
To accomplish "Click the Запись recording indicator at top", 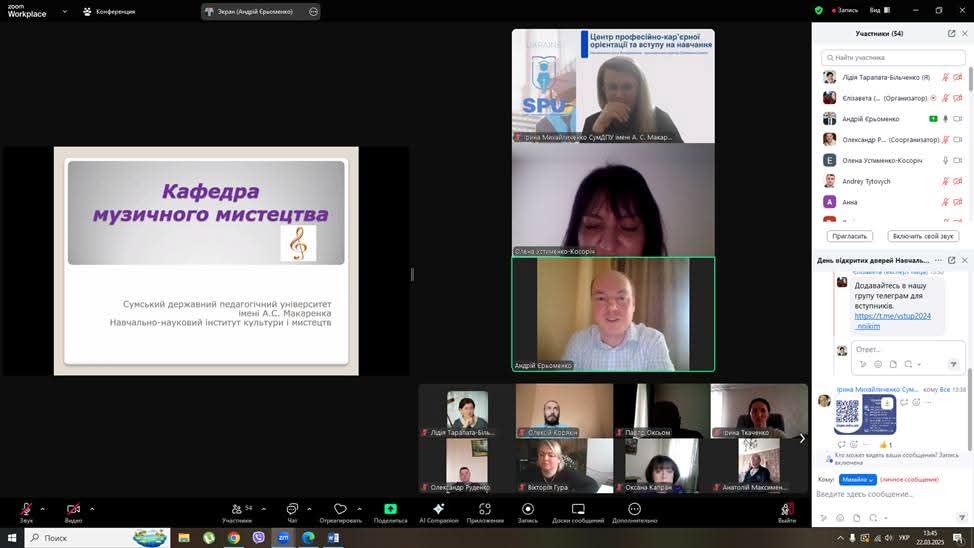I will click(845, 11).
